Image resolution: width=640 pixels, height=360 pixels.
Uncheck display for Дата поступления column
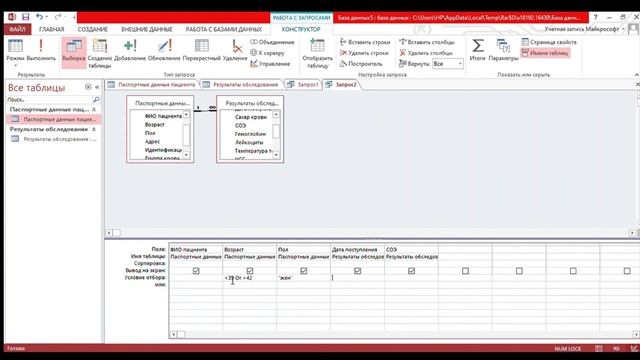point(358,271)
